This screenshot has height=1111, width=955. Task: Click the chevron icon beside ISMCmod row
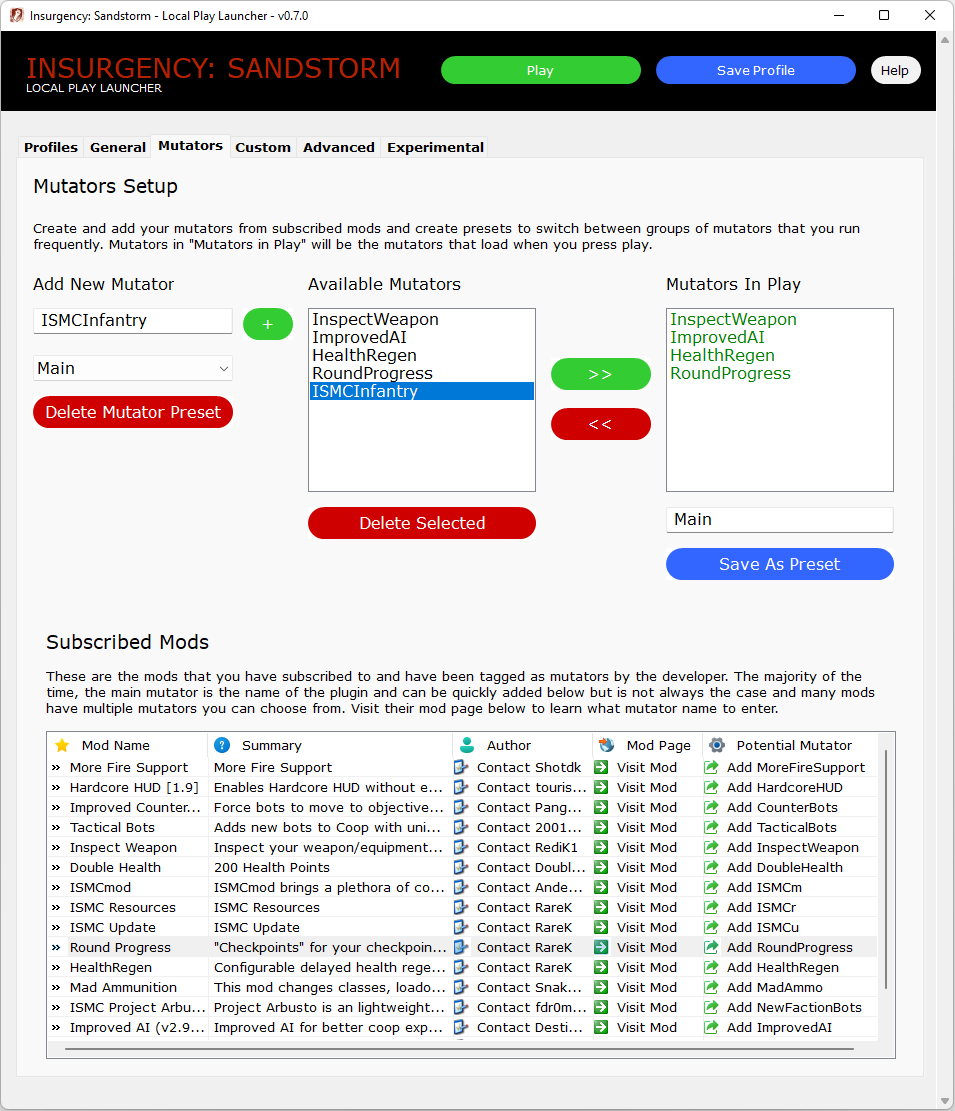[56, 888]
